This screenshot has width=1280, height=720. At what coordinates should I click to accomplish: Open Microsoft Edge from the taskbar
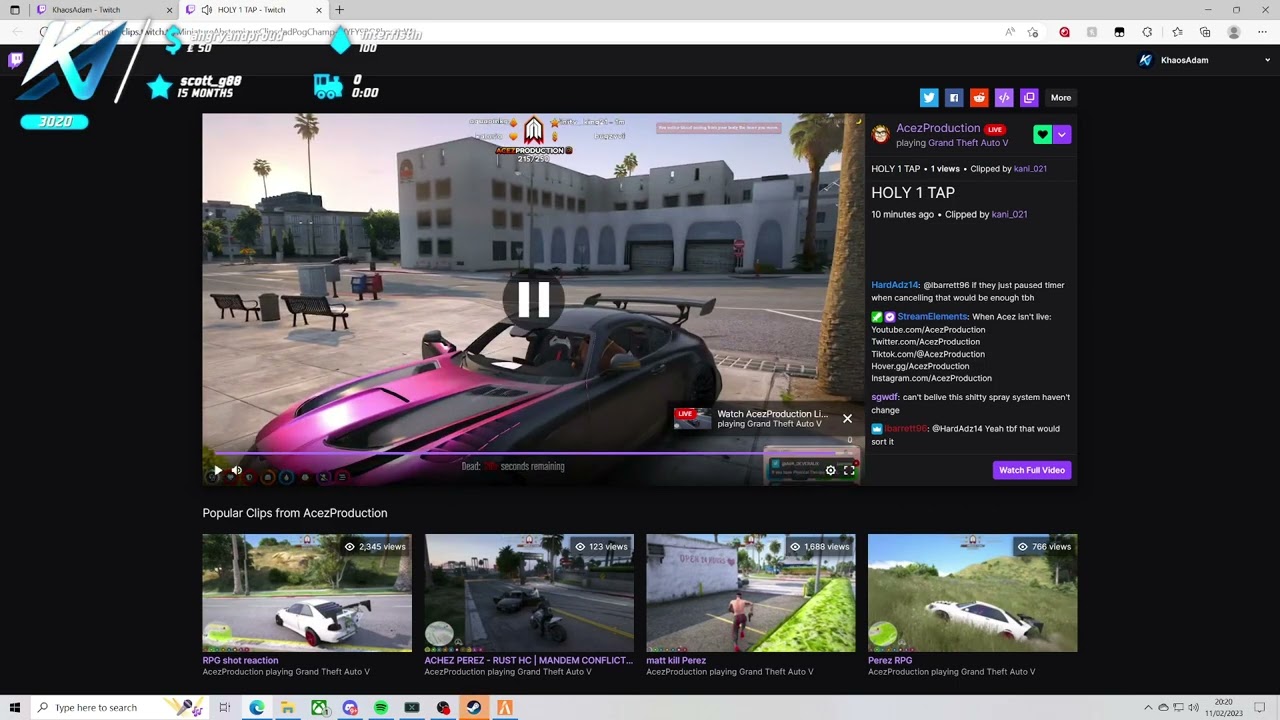[x=257, y=707]
